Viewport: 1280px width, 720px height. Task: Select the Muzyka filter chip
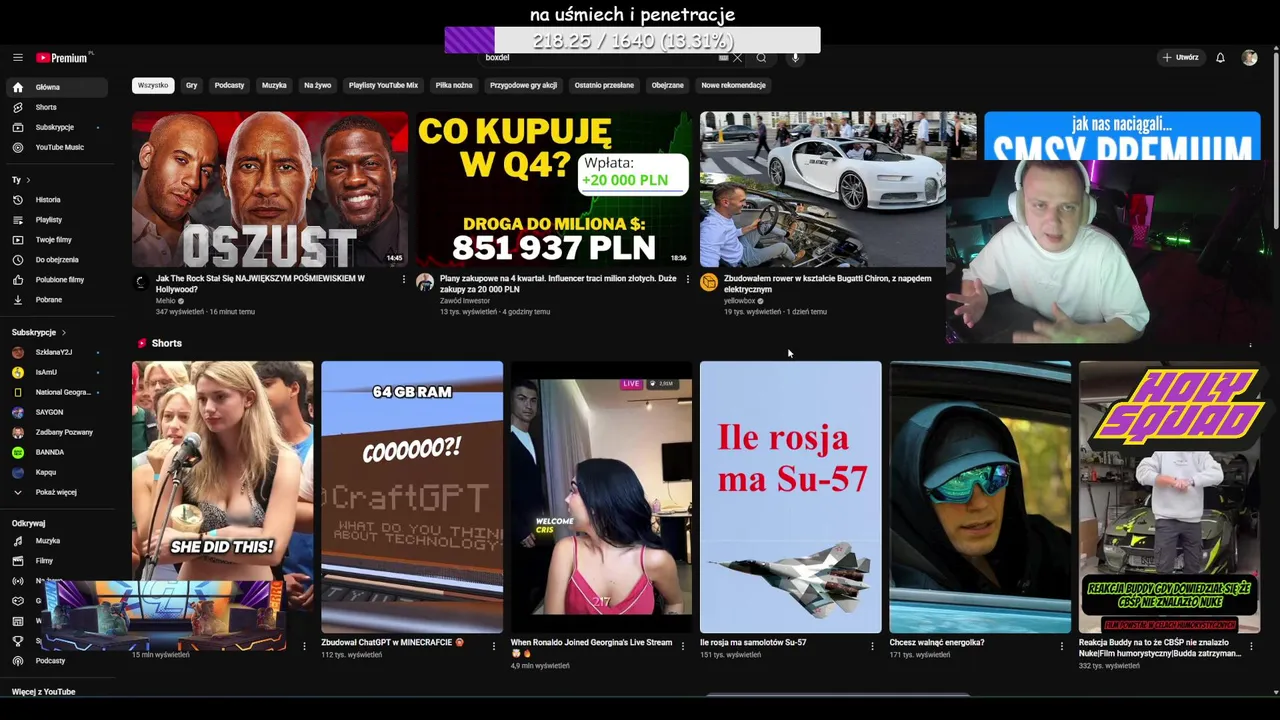click(274, 85)
